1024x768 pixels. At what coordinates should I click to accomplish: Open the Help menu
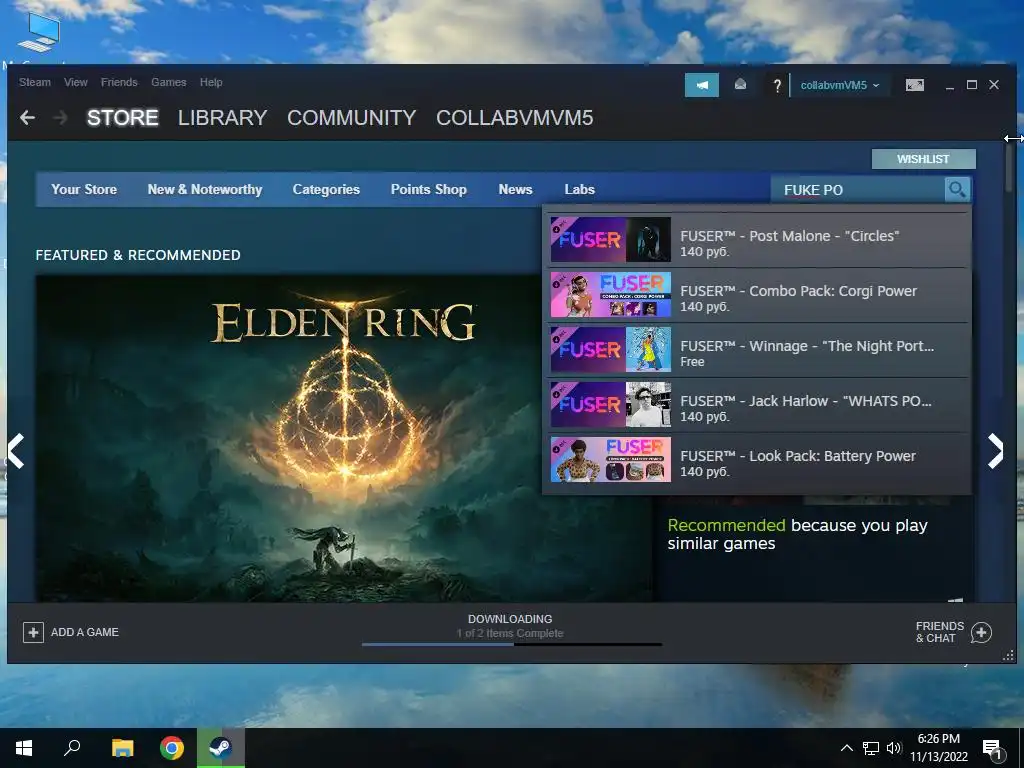point(211,82)
